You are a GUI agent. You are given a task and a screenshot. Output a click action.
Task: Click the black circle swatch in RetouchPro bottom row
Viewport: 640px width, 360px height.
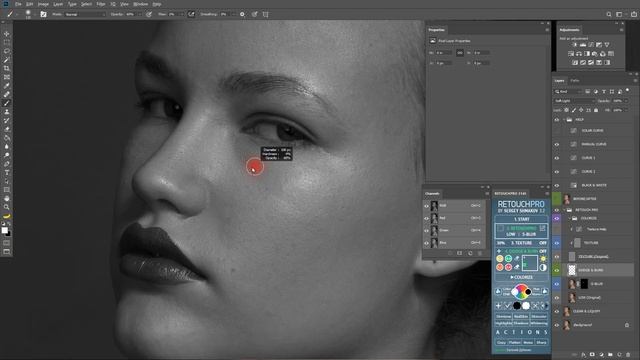click(517, 305)
